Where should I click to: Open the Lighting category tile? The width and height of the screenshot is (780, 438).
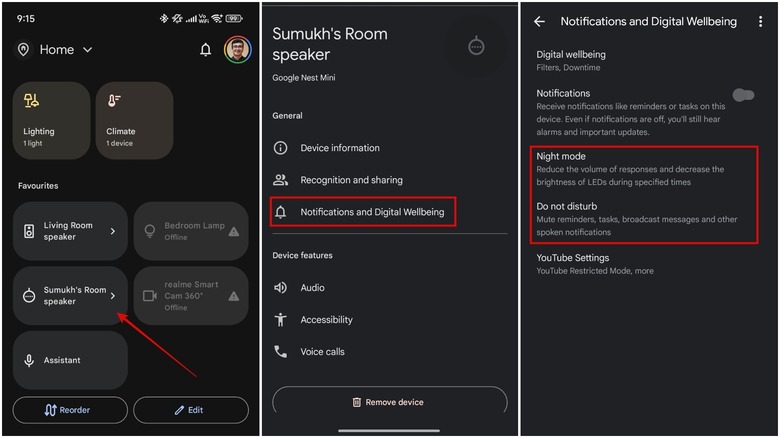tap(51, 120)
